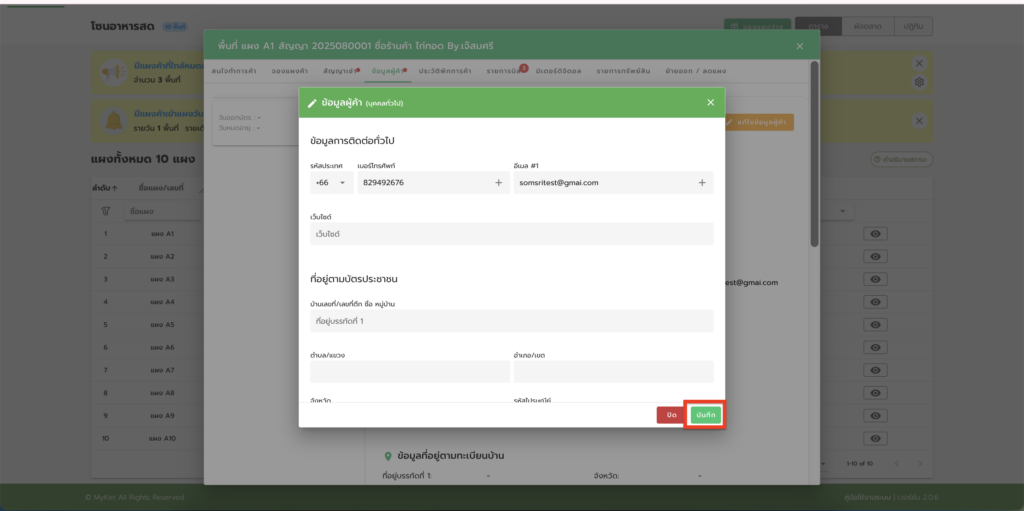
Task: Click the eye icon for row แผง A6
Action: (x=875, y=348)
